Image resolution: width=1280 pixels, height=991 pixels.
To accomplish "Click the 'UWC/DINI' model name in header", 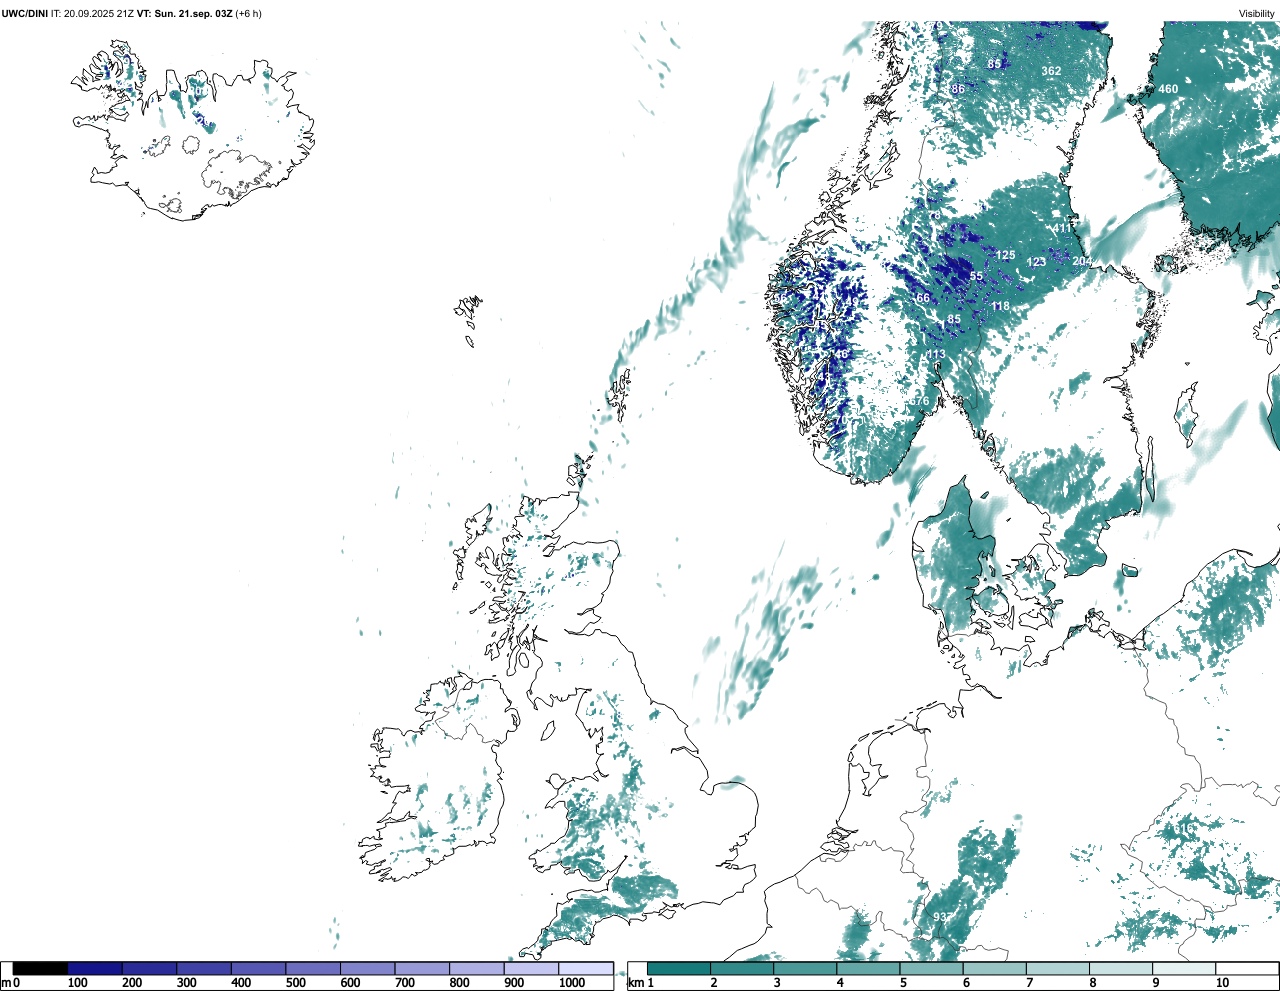I will [24, 14].
